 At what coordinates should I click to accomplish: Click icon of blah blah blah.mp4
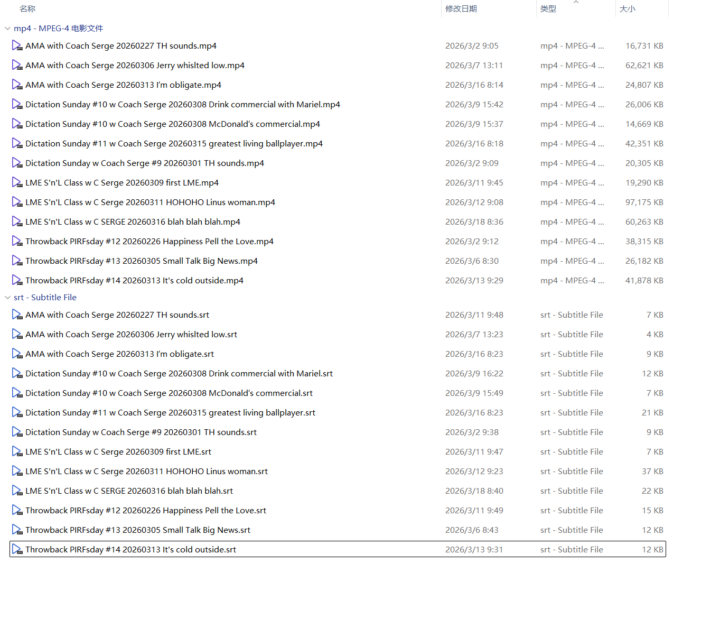(x=17, y=222)
